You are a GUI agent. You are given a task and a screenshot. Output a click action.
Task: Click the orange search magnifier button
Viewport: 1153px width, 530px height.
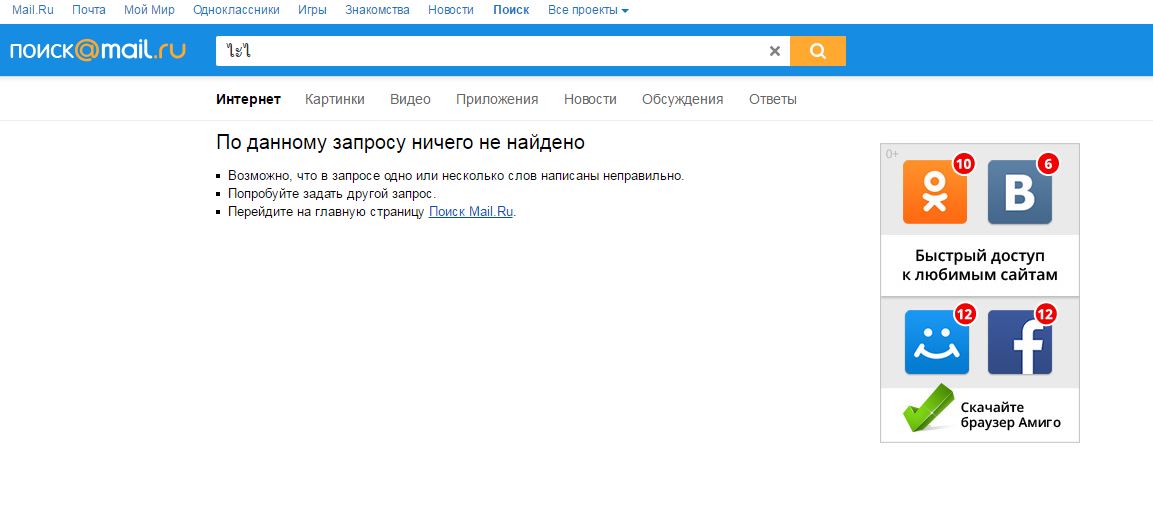tap(818, 51)
